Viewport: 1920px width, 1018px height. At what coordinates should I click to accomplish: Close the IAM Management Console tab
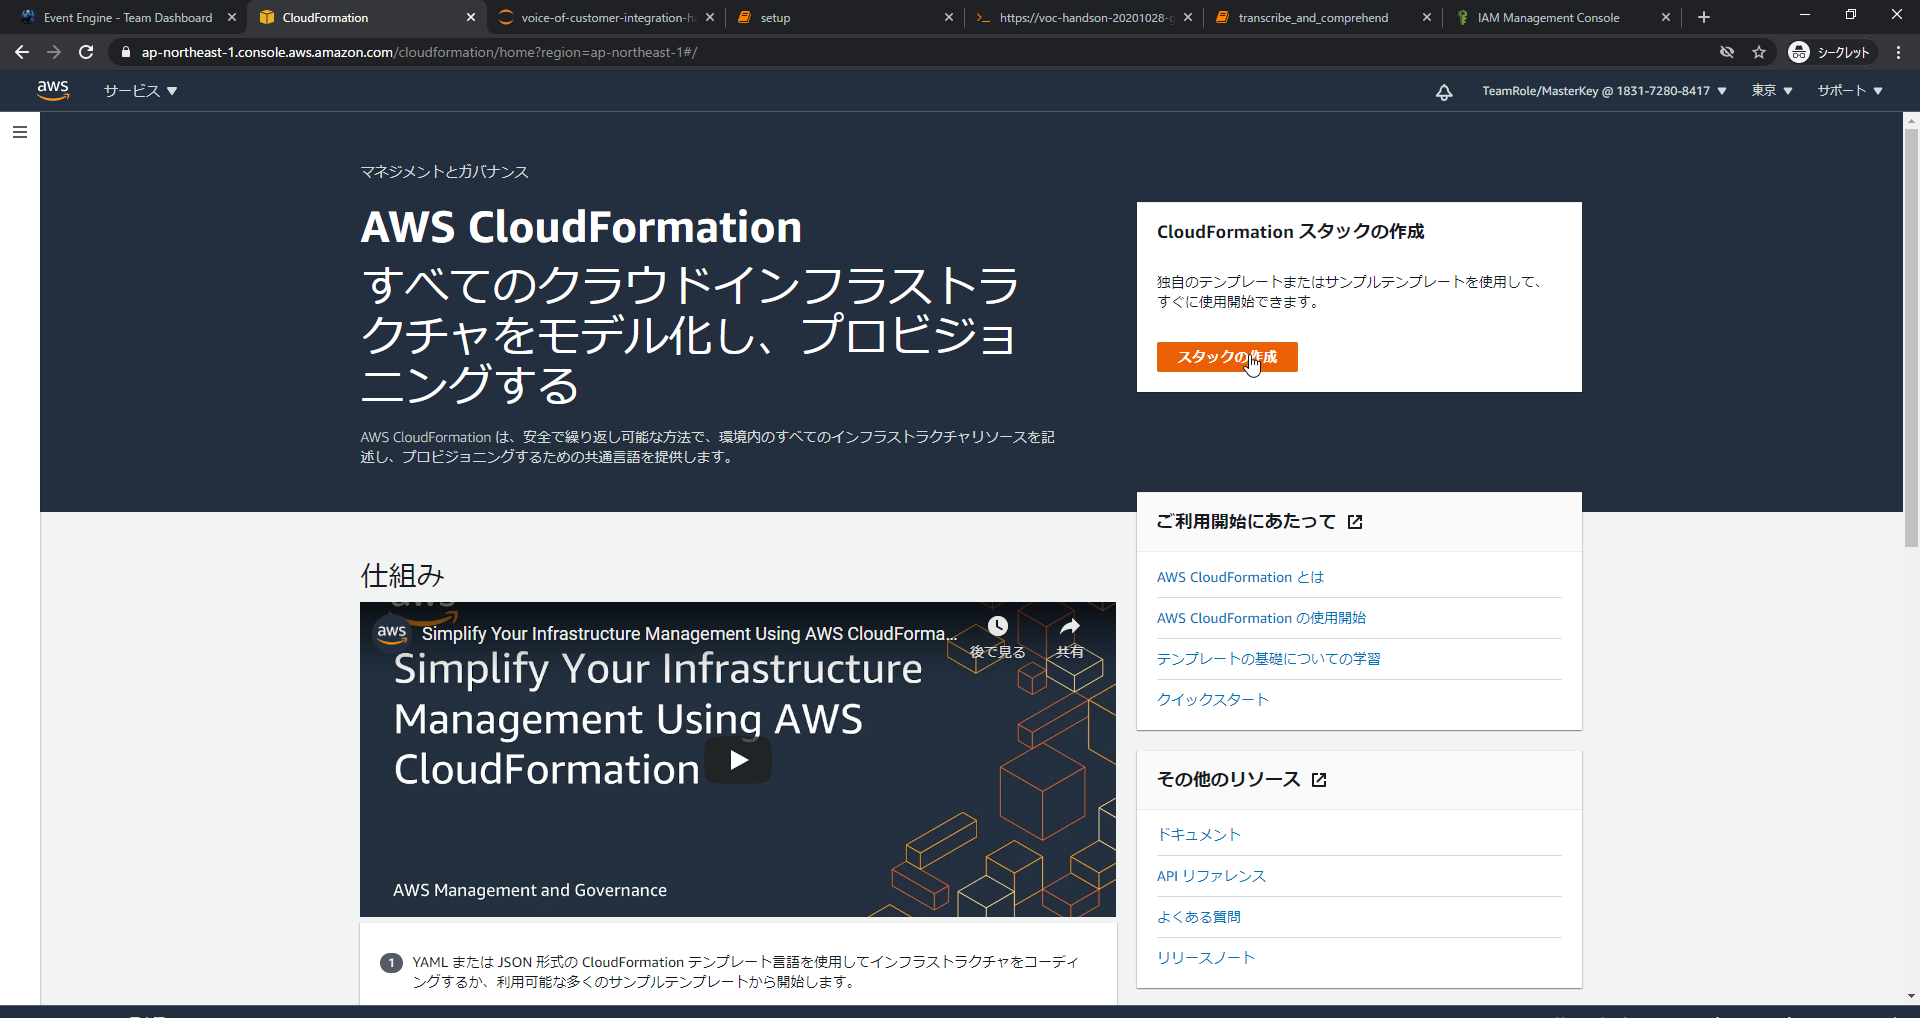pos(1665,17)
